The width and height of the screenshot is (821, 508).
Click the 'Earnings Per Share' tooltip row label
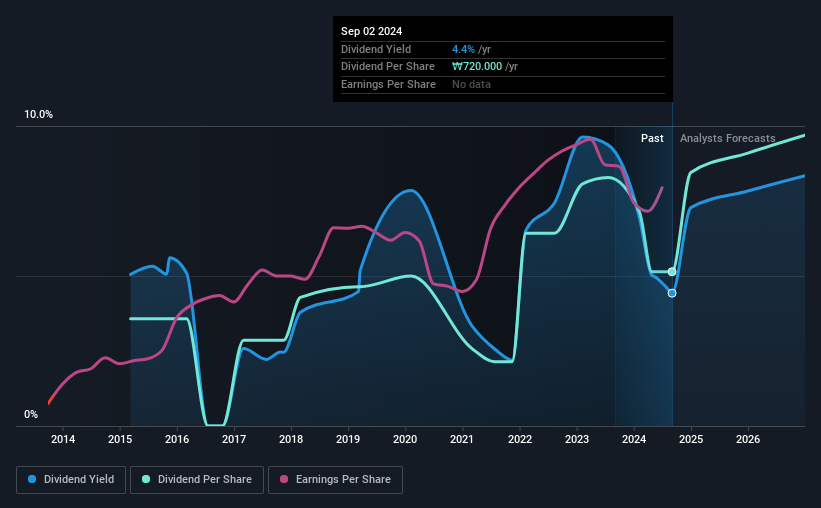tap(388, 84)
